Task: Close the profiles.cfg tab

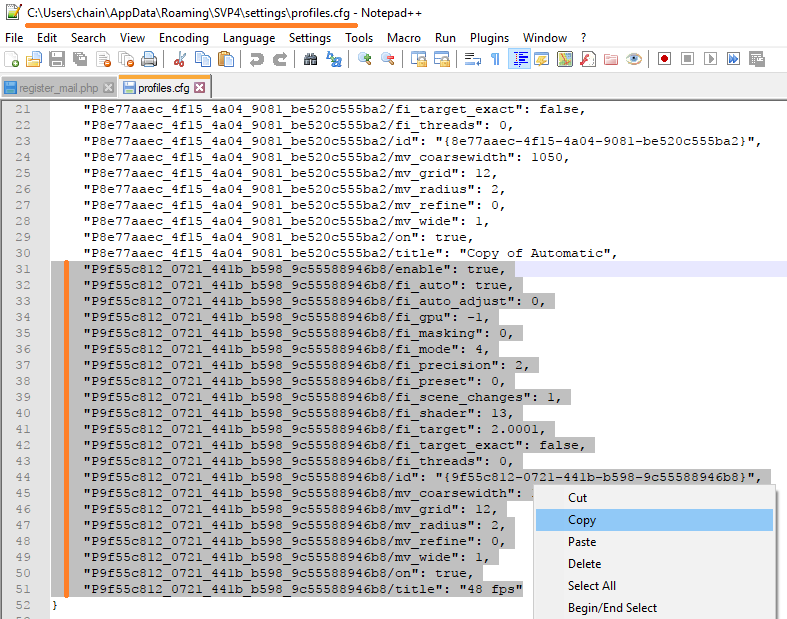Action: pos(199,87)
